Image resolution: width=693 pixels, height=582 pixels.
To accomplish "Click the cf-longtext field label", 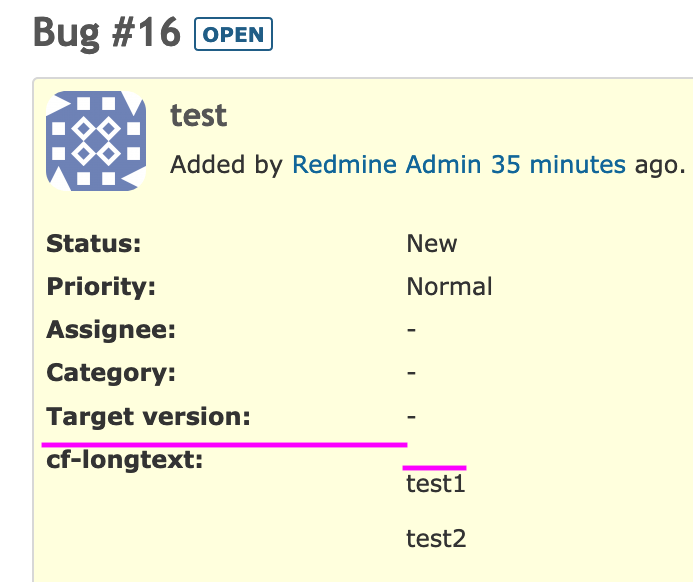I will (124, 460).
